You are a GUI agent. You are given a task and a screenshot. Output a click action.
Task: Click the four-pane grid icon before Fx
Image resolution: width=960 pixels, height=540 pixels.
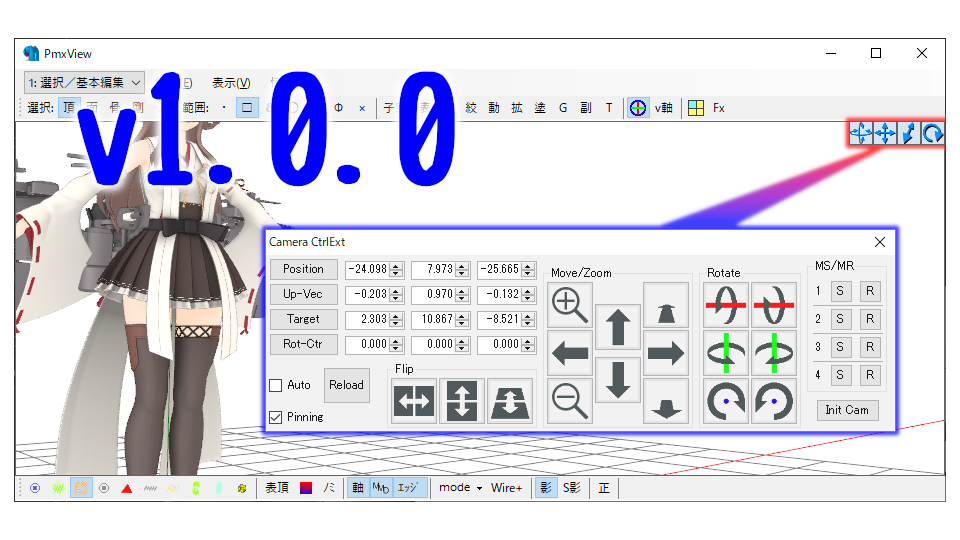tap(696, 108)
